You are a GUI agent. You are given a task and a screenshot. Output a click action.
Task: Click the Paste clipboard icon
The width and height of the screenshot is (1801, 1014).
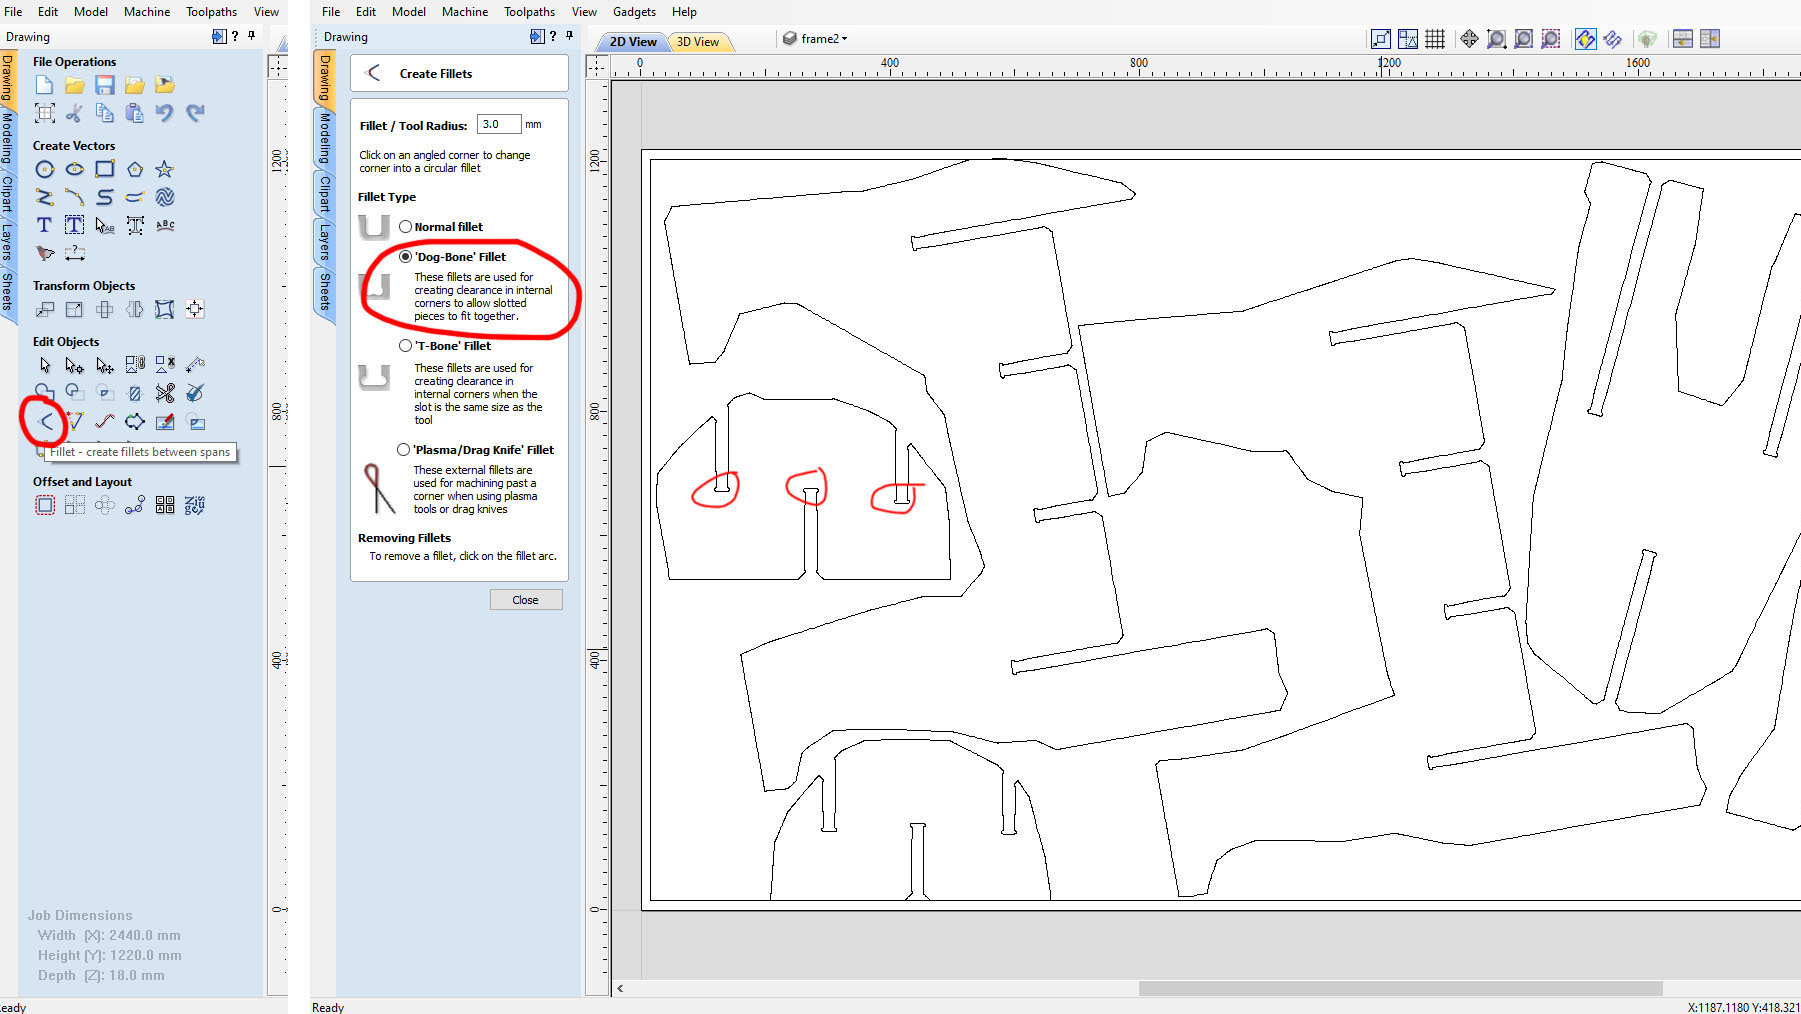134,113
